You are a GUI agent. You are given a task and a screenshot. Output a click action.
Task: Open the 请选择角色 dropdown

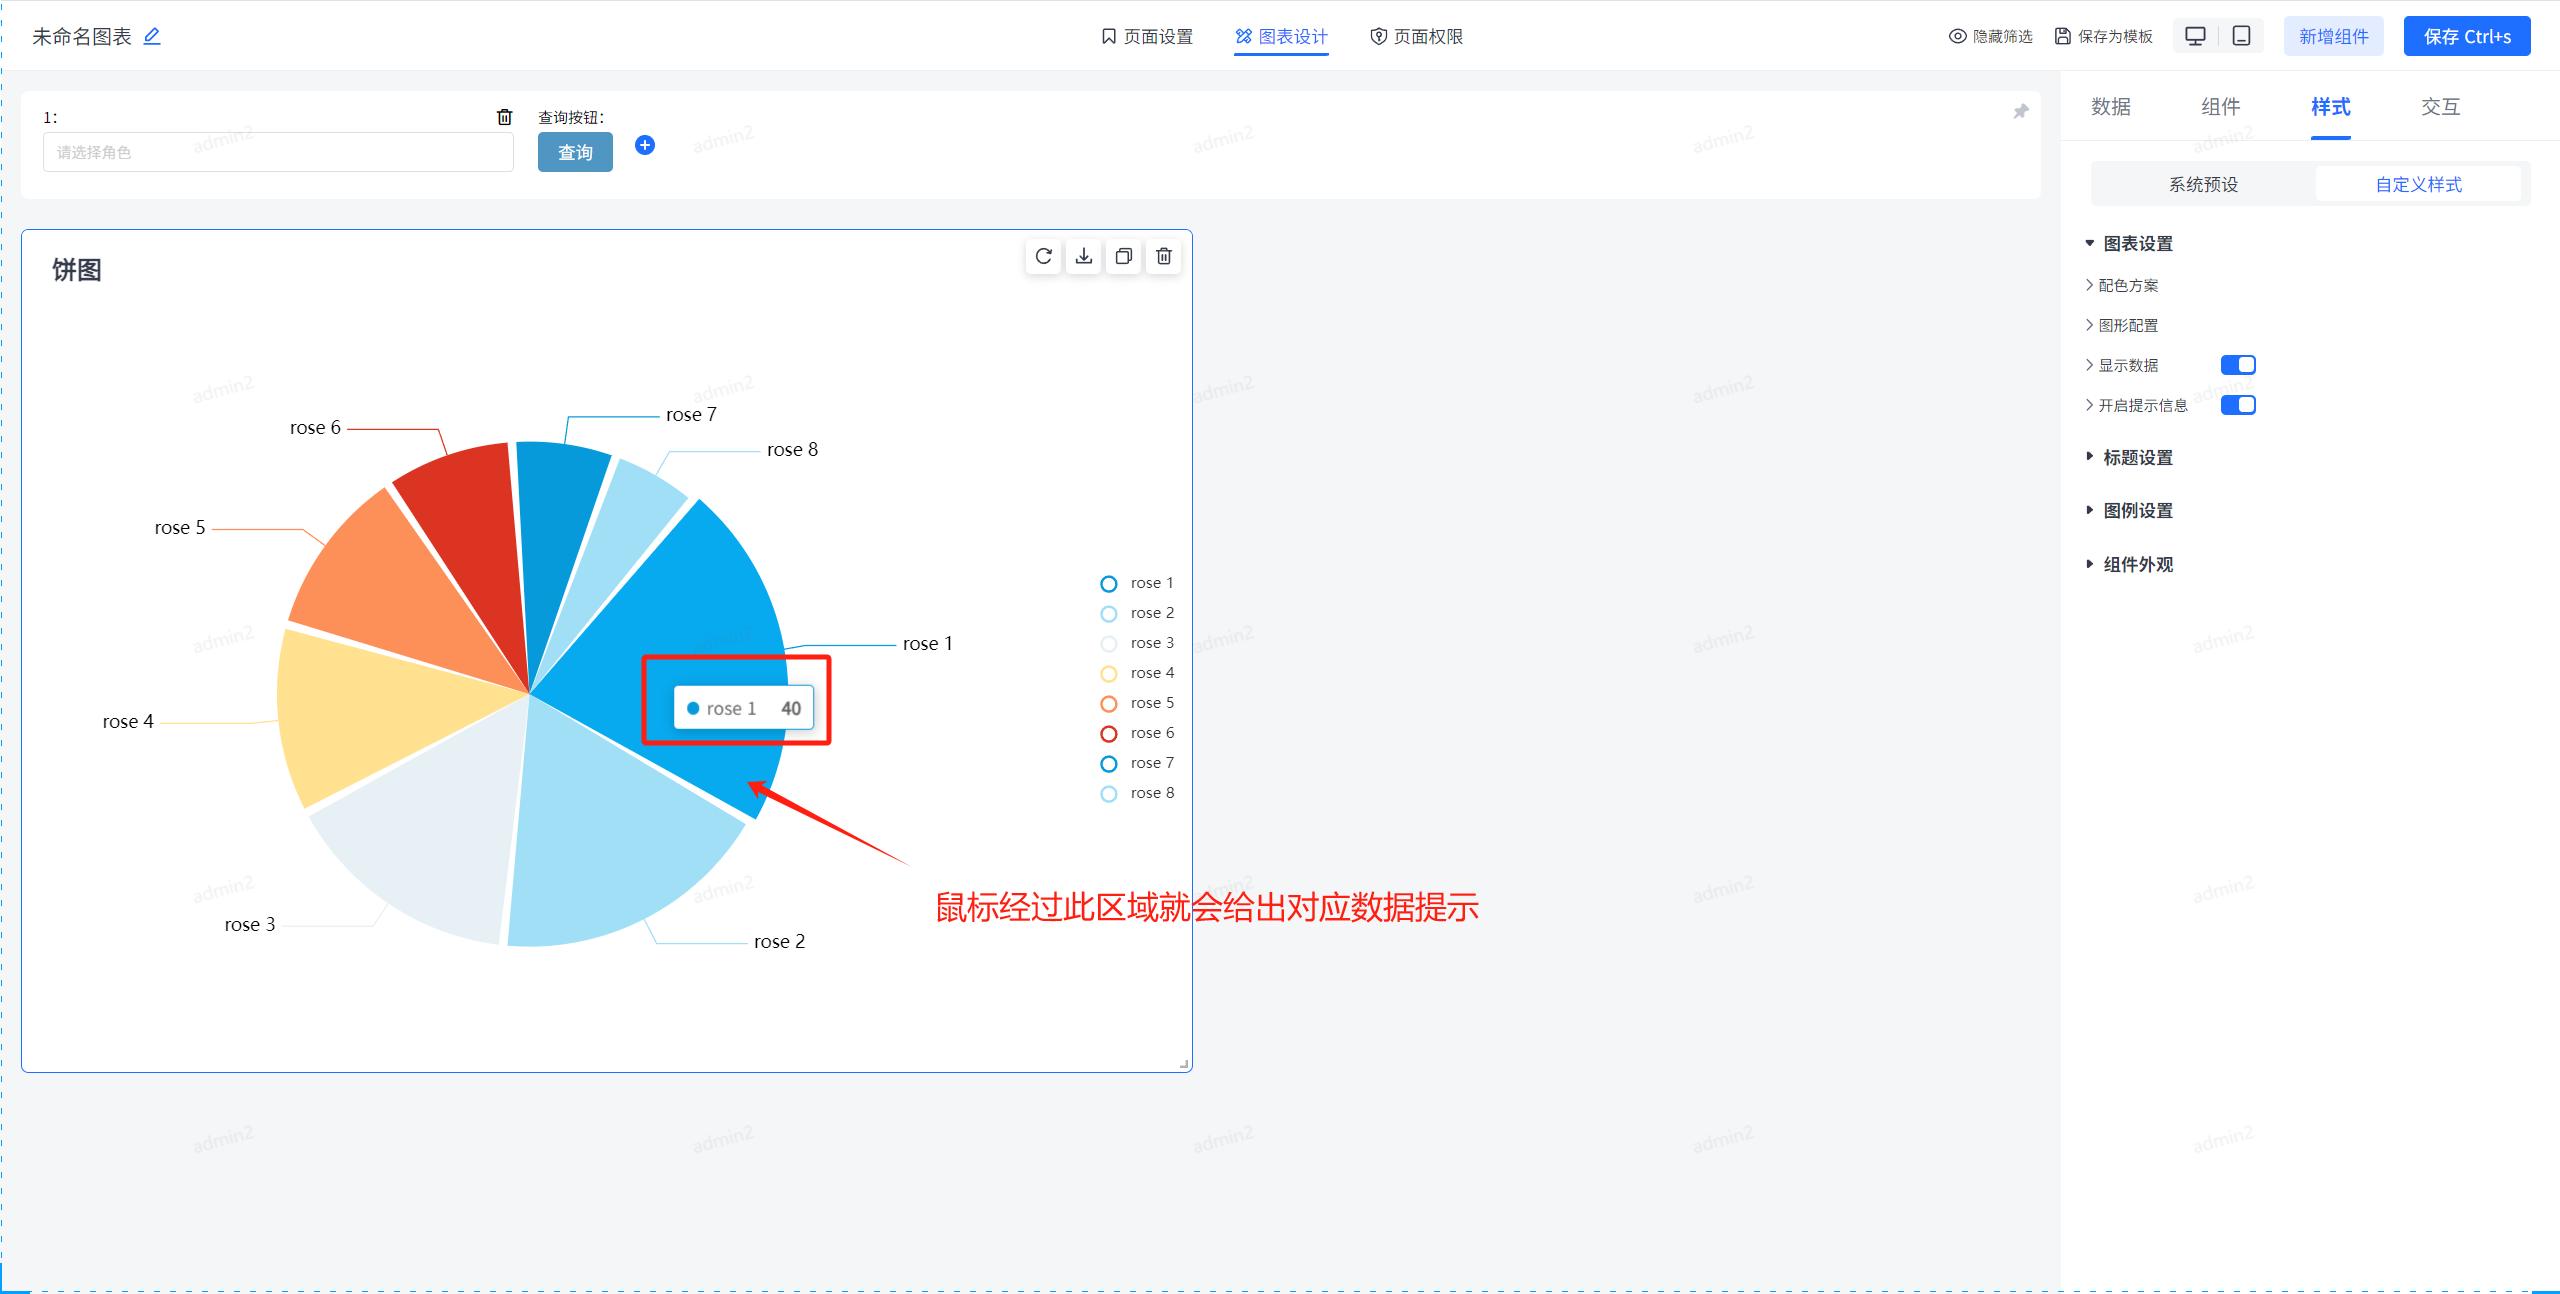[x=278, y=152]
